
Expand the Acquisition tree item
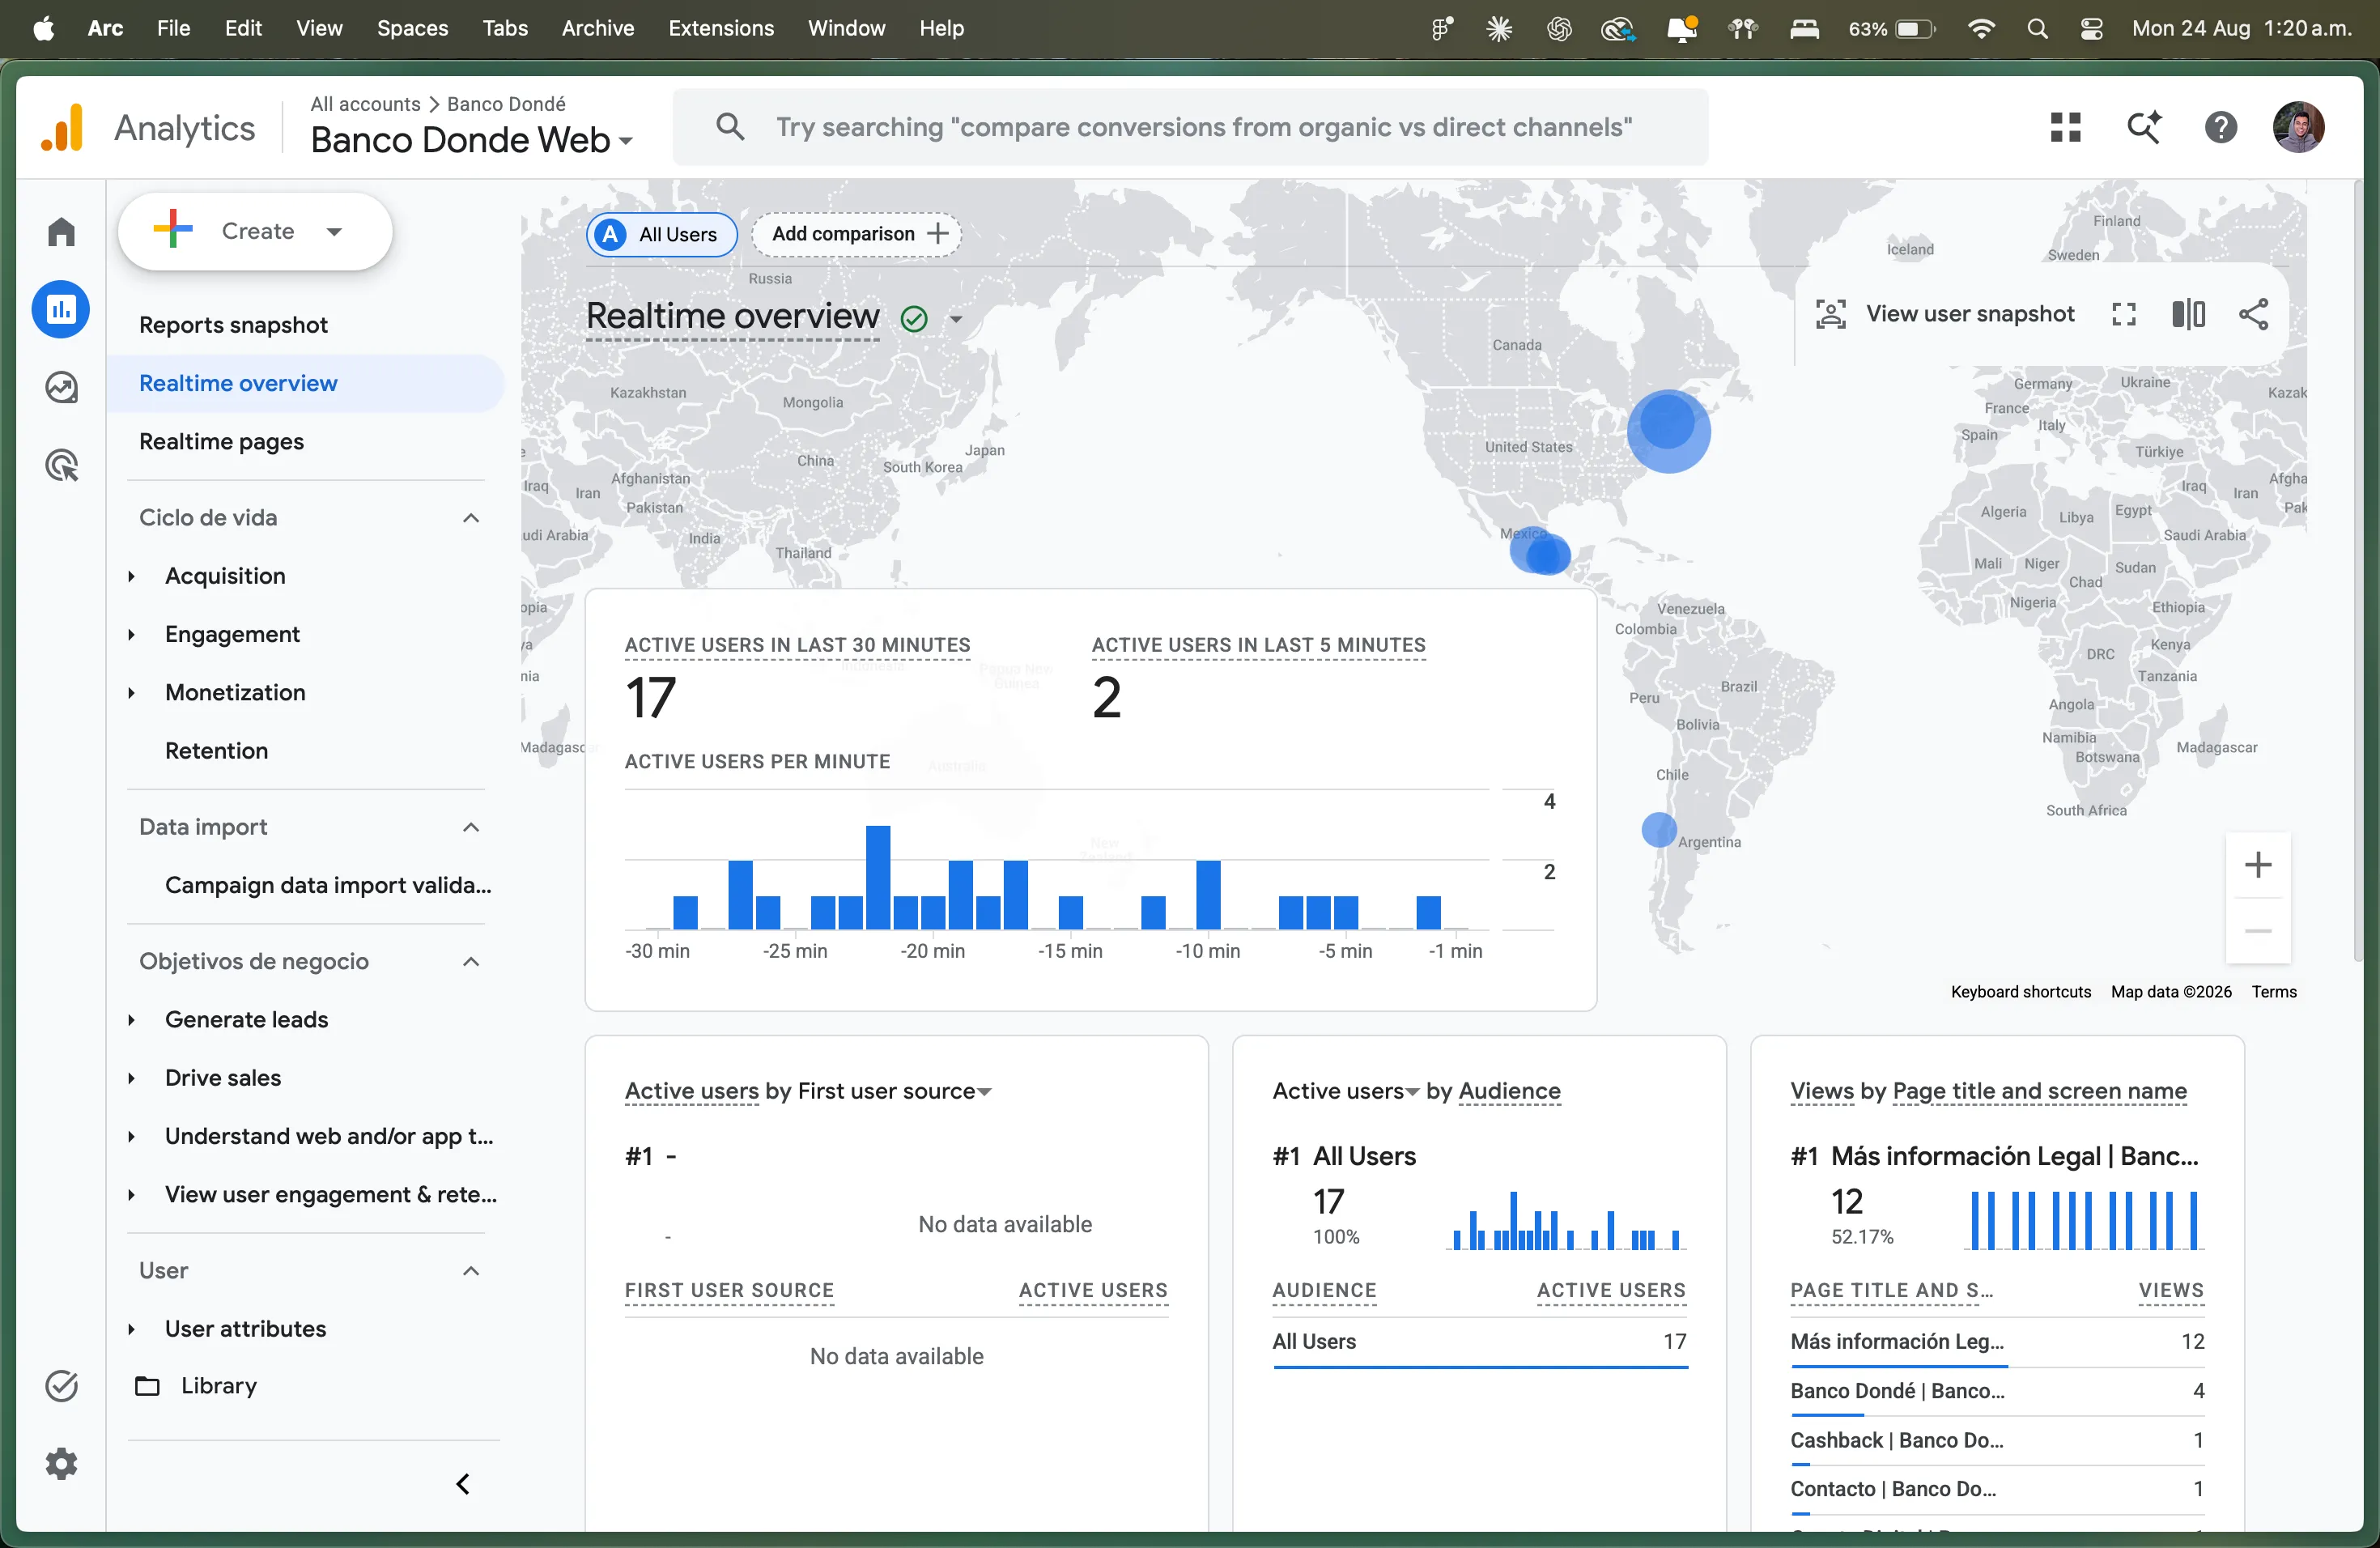pos(131,575)
